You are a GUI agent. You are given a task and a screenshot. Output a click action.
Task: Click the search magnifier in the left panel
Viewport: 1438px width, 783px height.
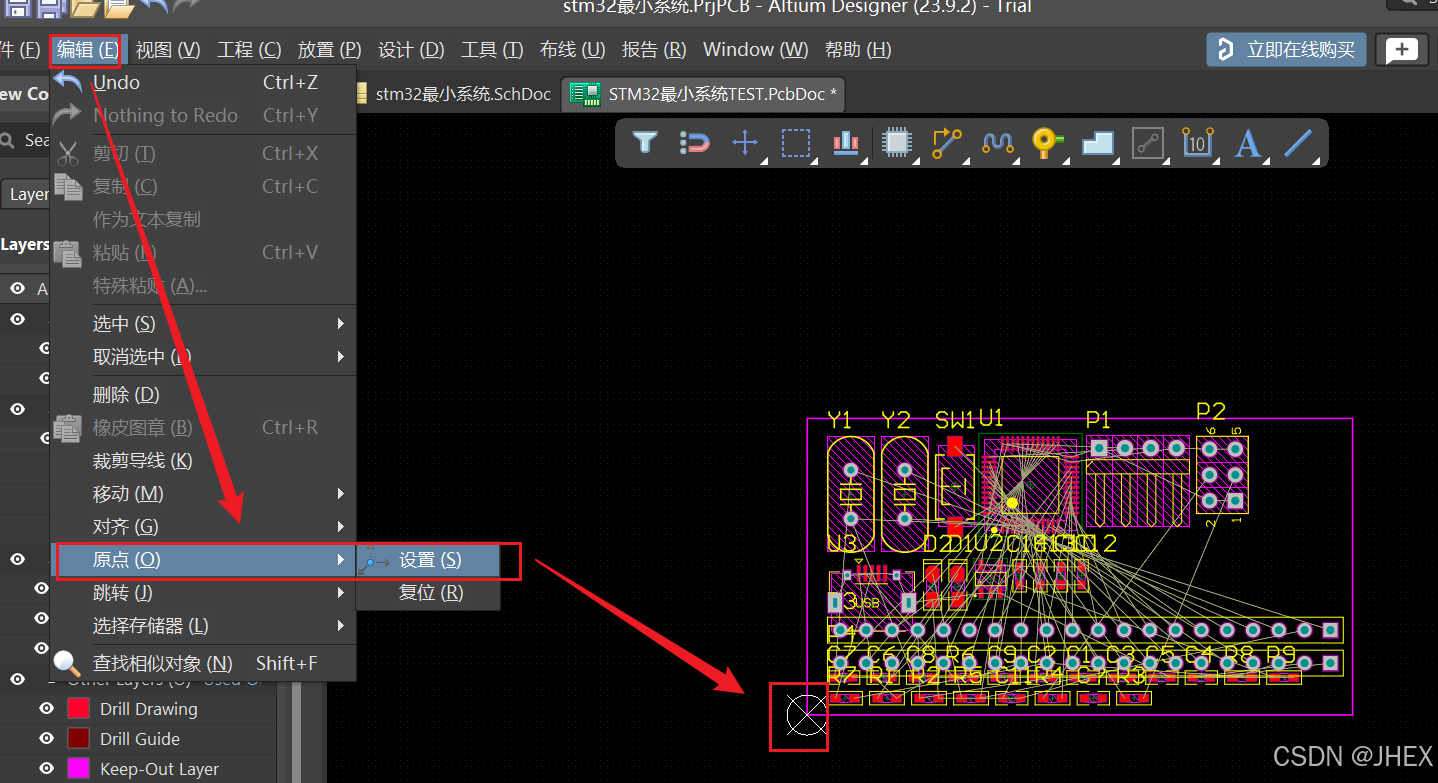tap(8, 140)
